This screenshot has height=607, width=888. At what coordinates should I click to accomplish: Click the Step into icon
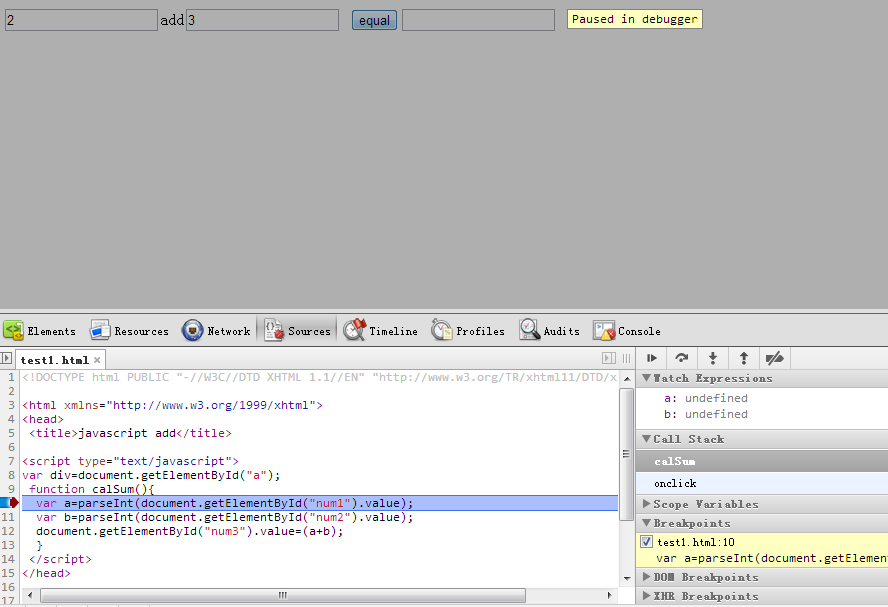713,358
